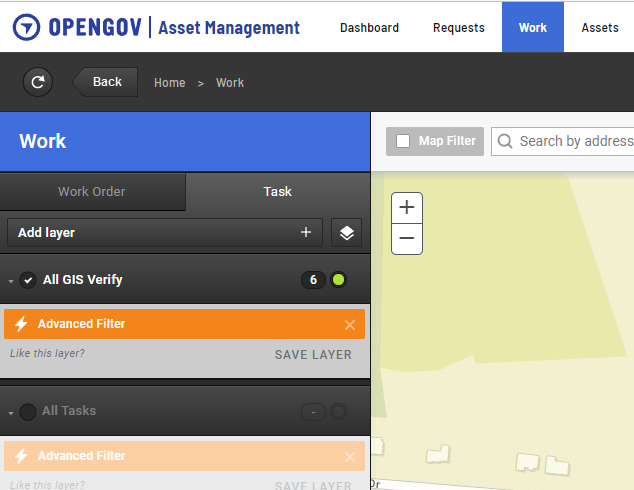Click the refresh circular arrow button
Viewport: 634px width, 490px height.
[x=38, y=82]
